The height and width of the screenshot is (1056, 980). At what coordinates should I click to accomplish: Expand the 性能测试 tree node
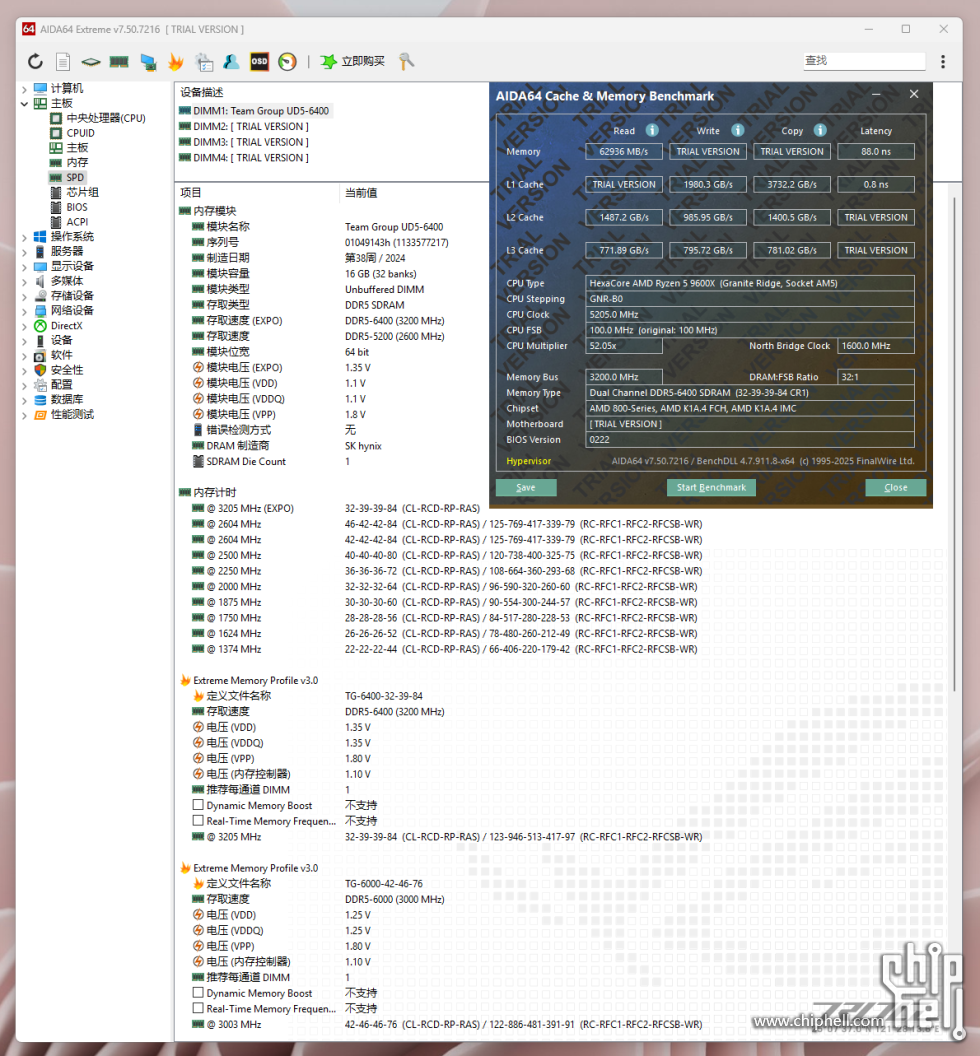pos(24,415)
